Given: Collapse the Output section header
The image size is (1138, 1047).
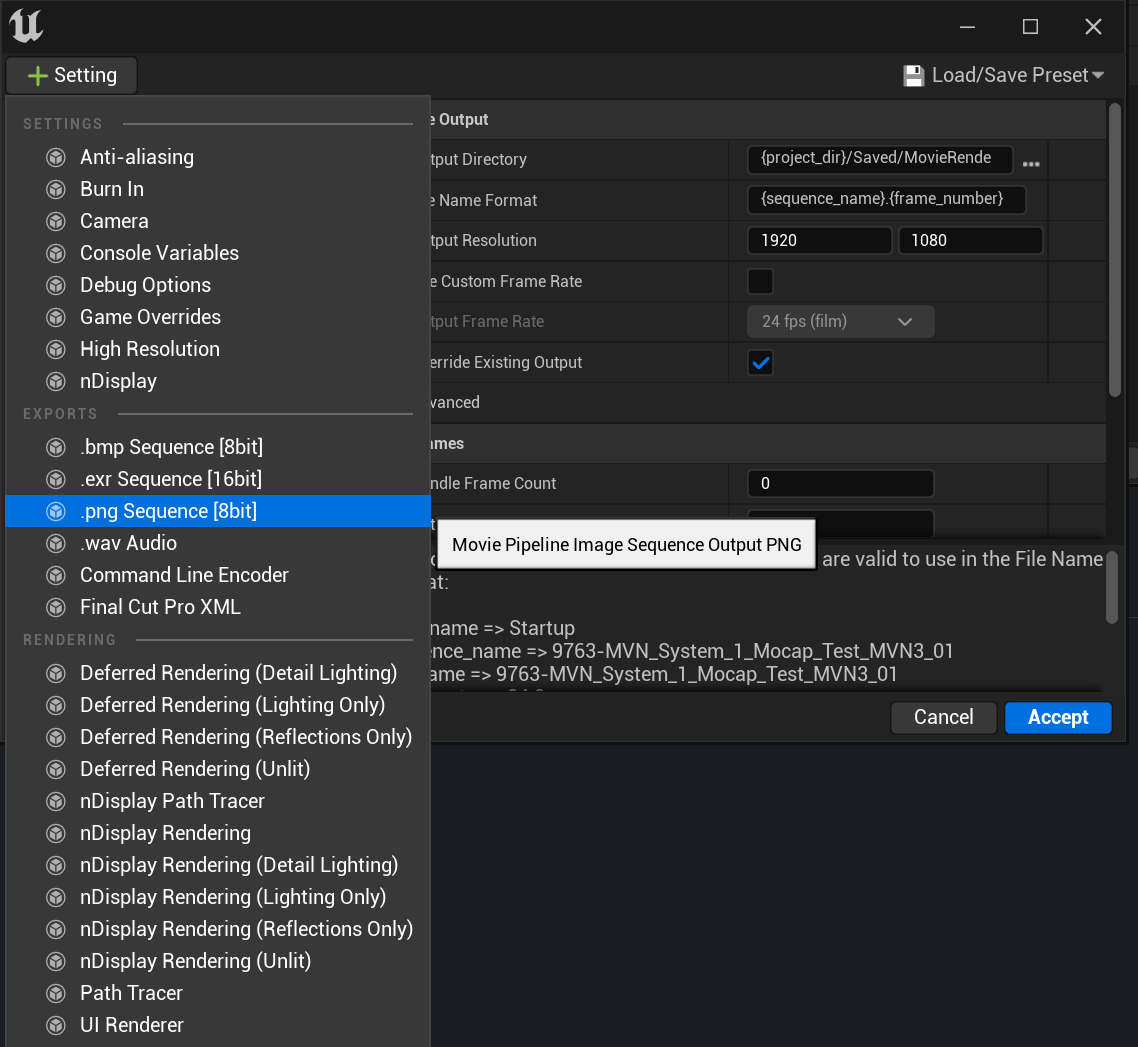Looking at the screenshot, I should click(768, 120).
